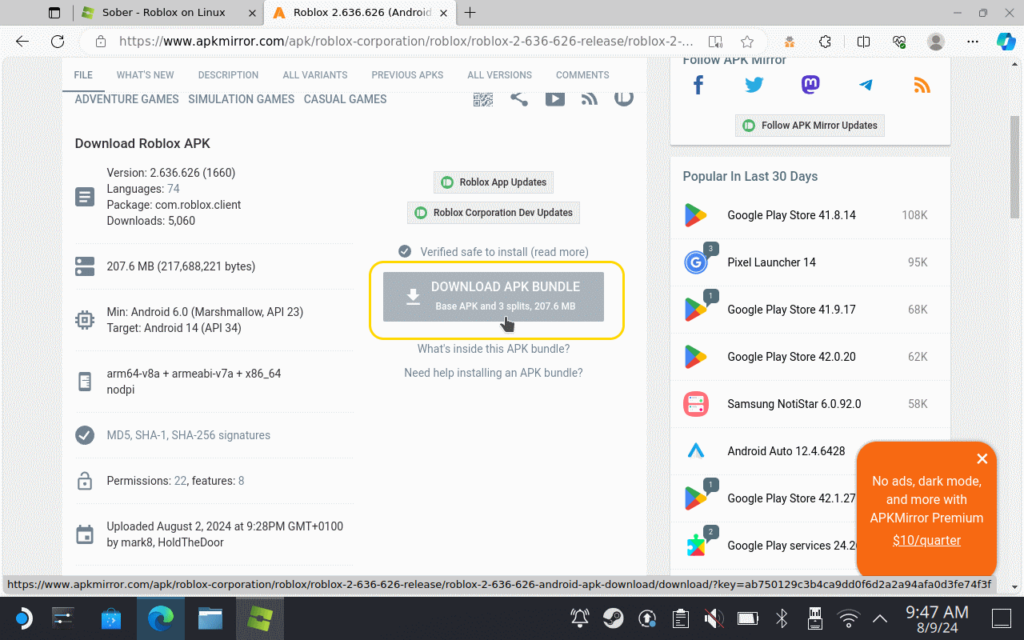Open tab actions menu icon
Screen dimensions: 1024x640
pos(54,12)
